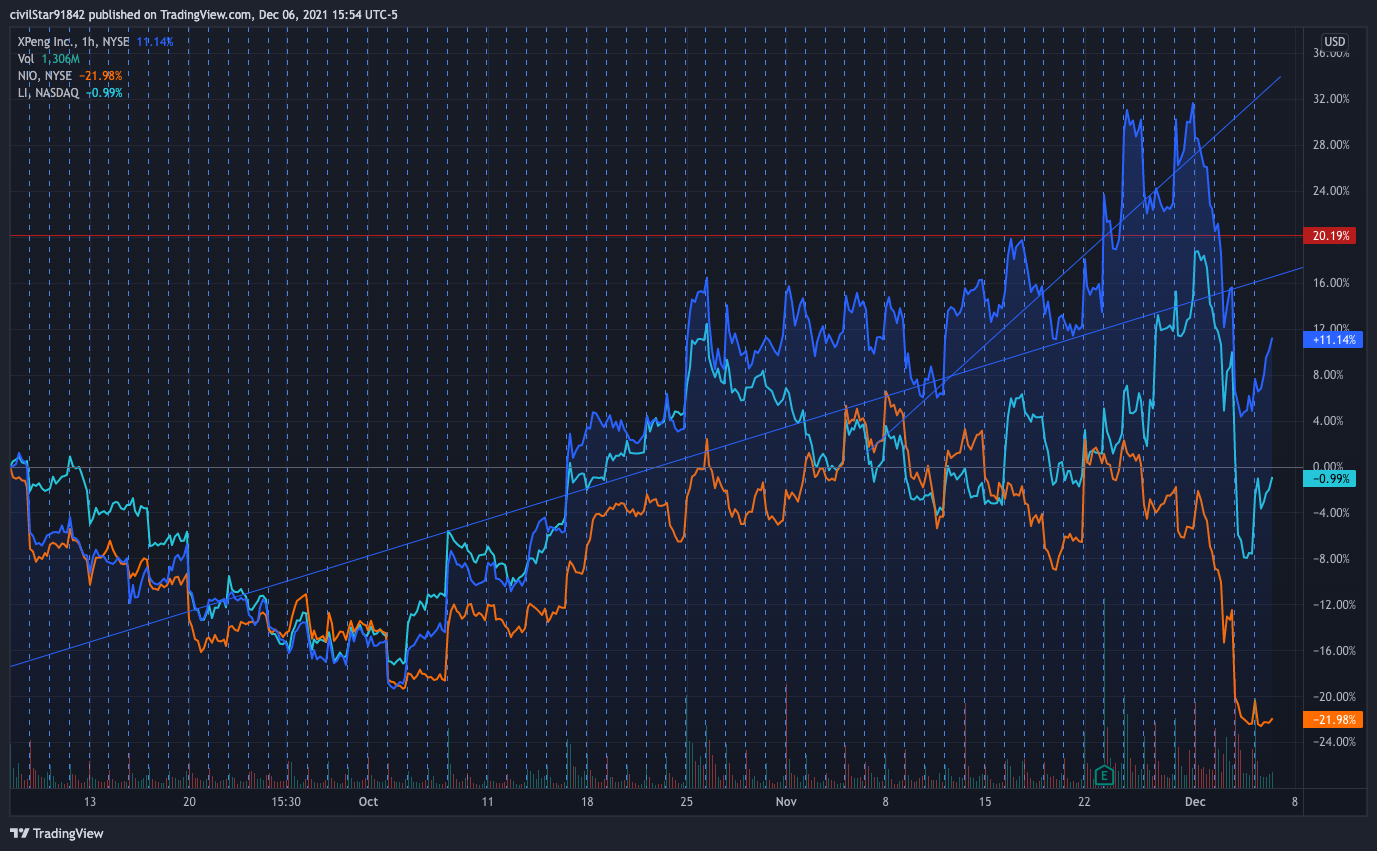Click the -24.00% scale label

click(1333, 742)
